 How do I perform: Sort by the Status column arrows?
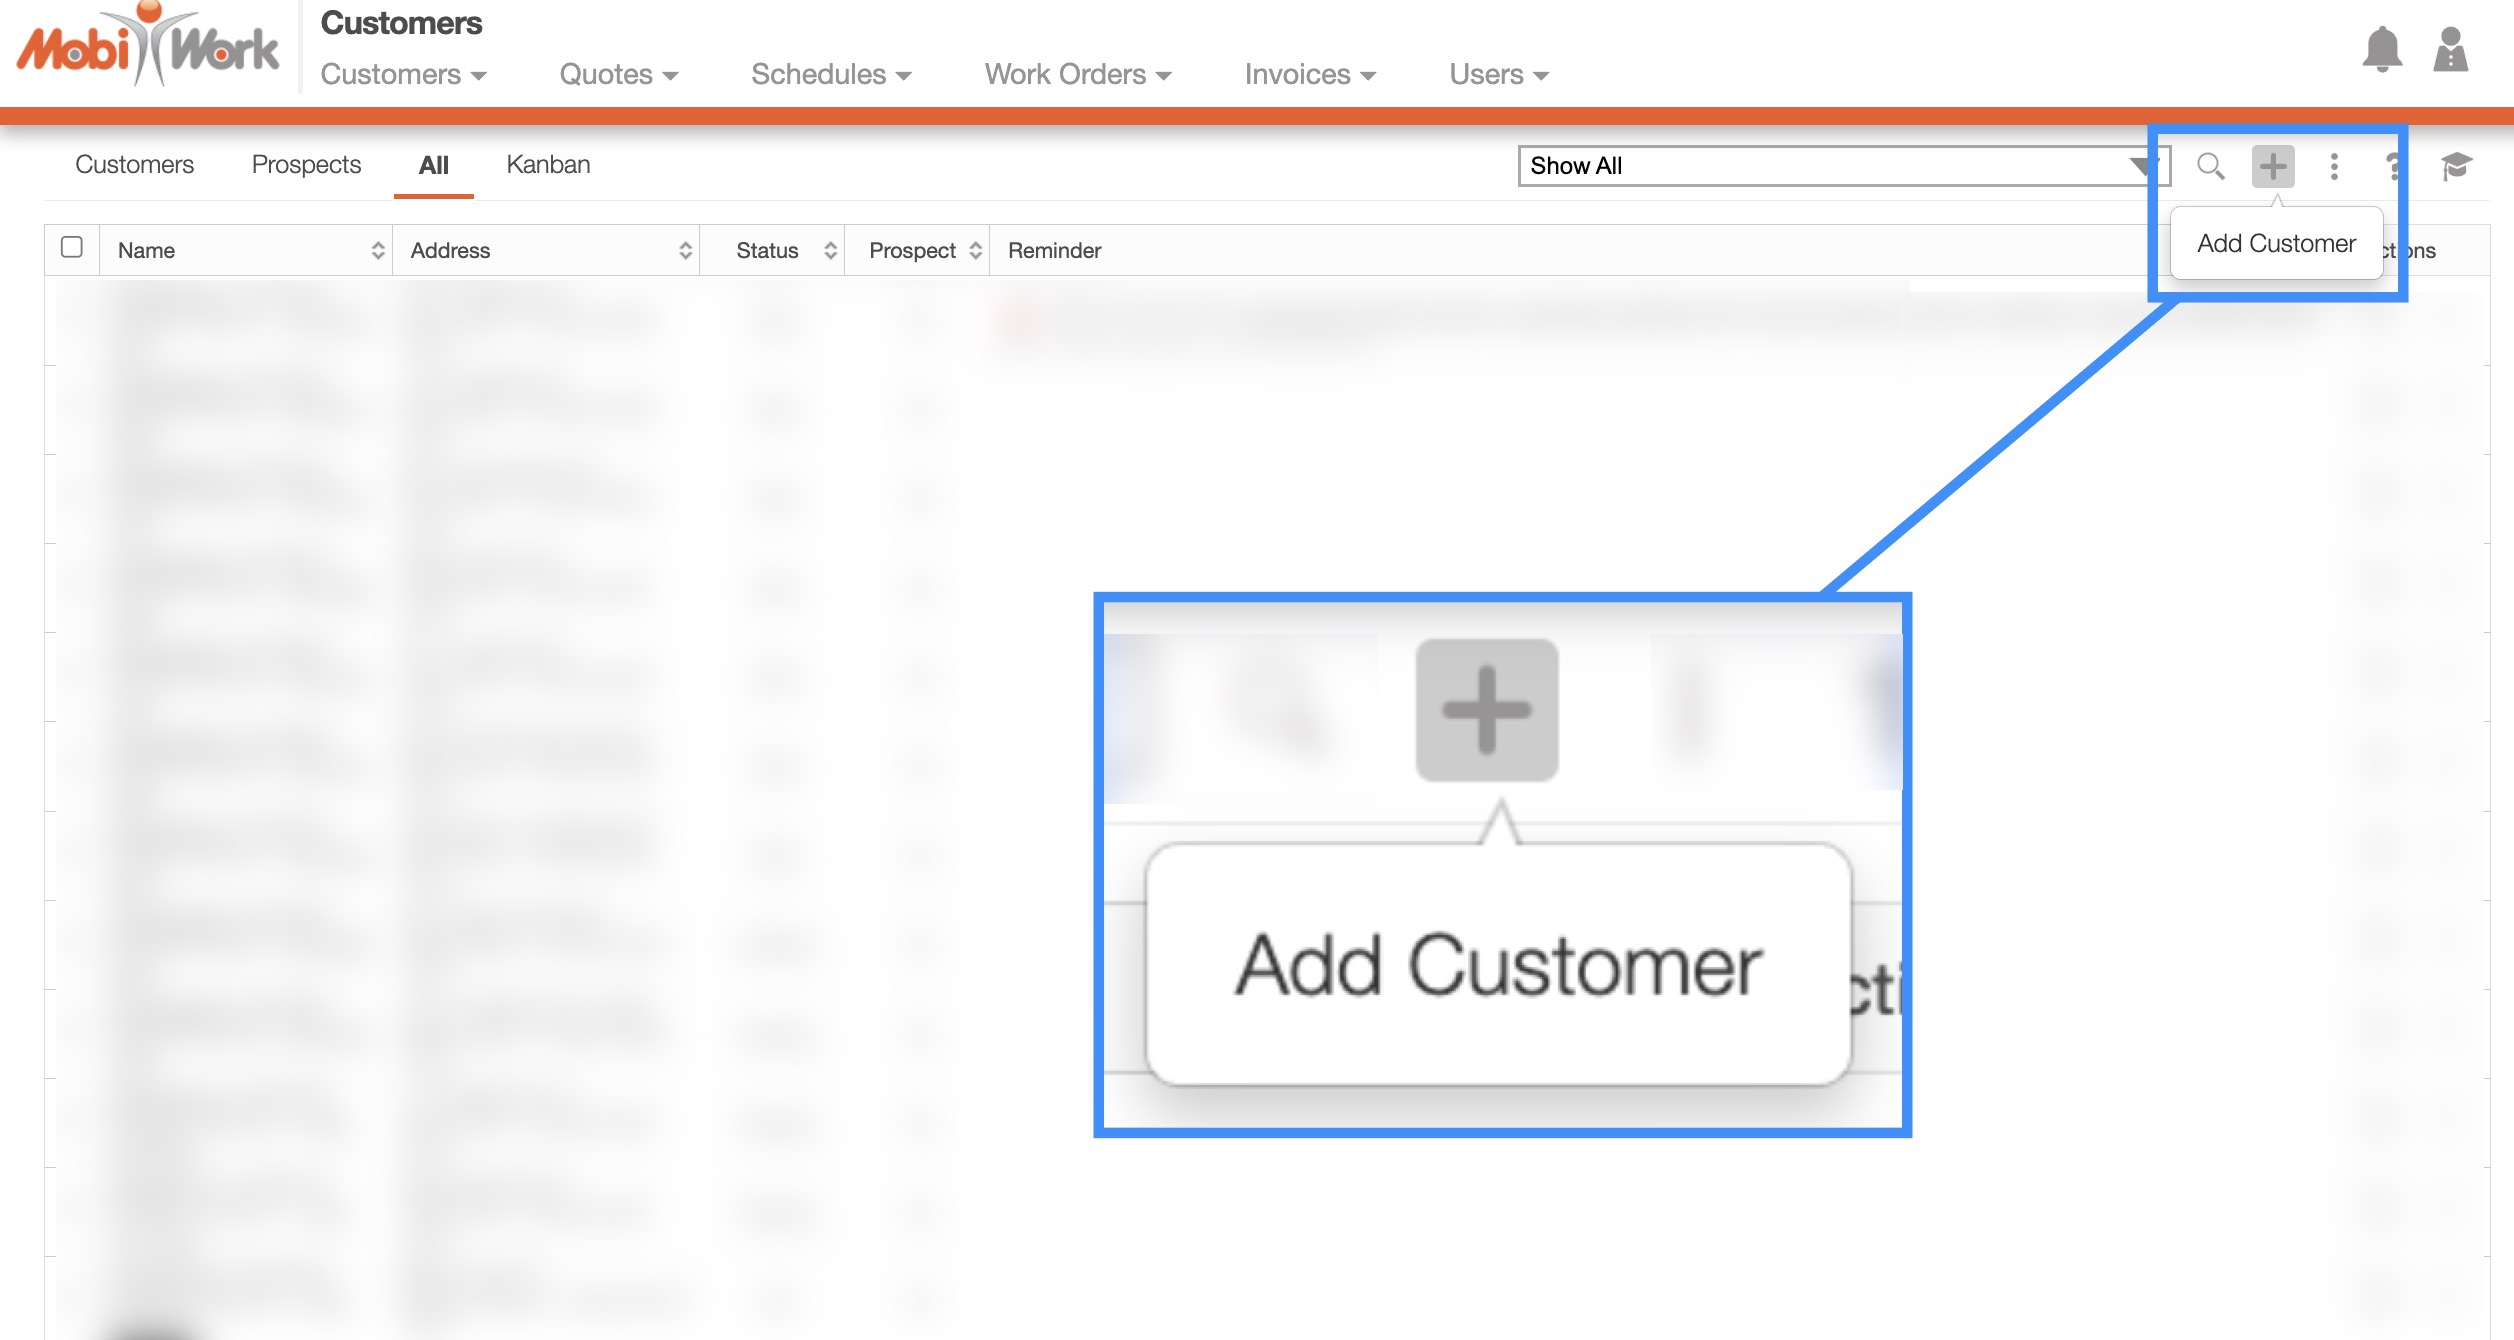click(x=830, y=250)
